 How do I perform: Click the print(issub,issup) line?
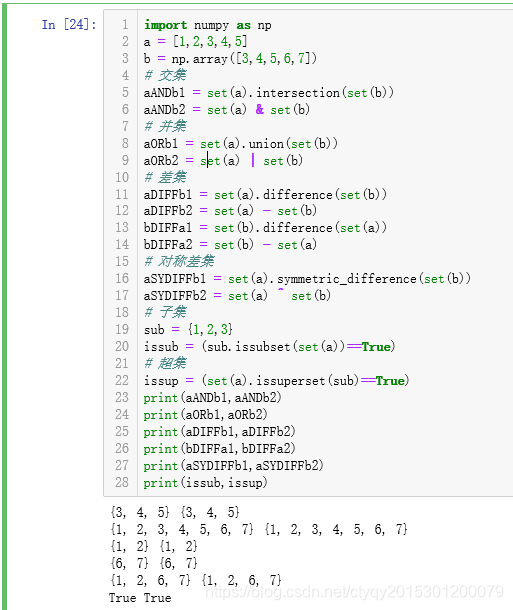tap(205, 483)
